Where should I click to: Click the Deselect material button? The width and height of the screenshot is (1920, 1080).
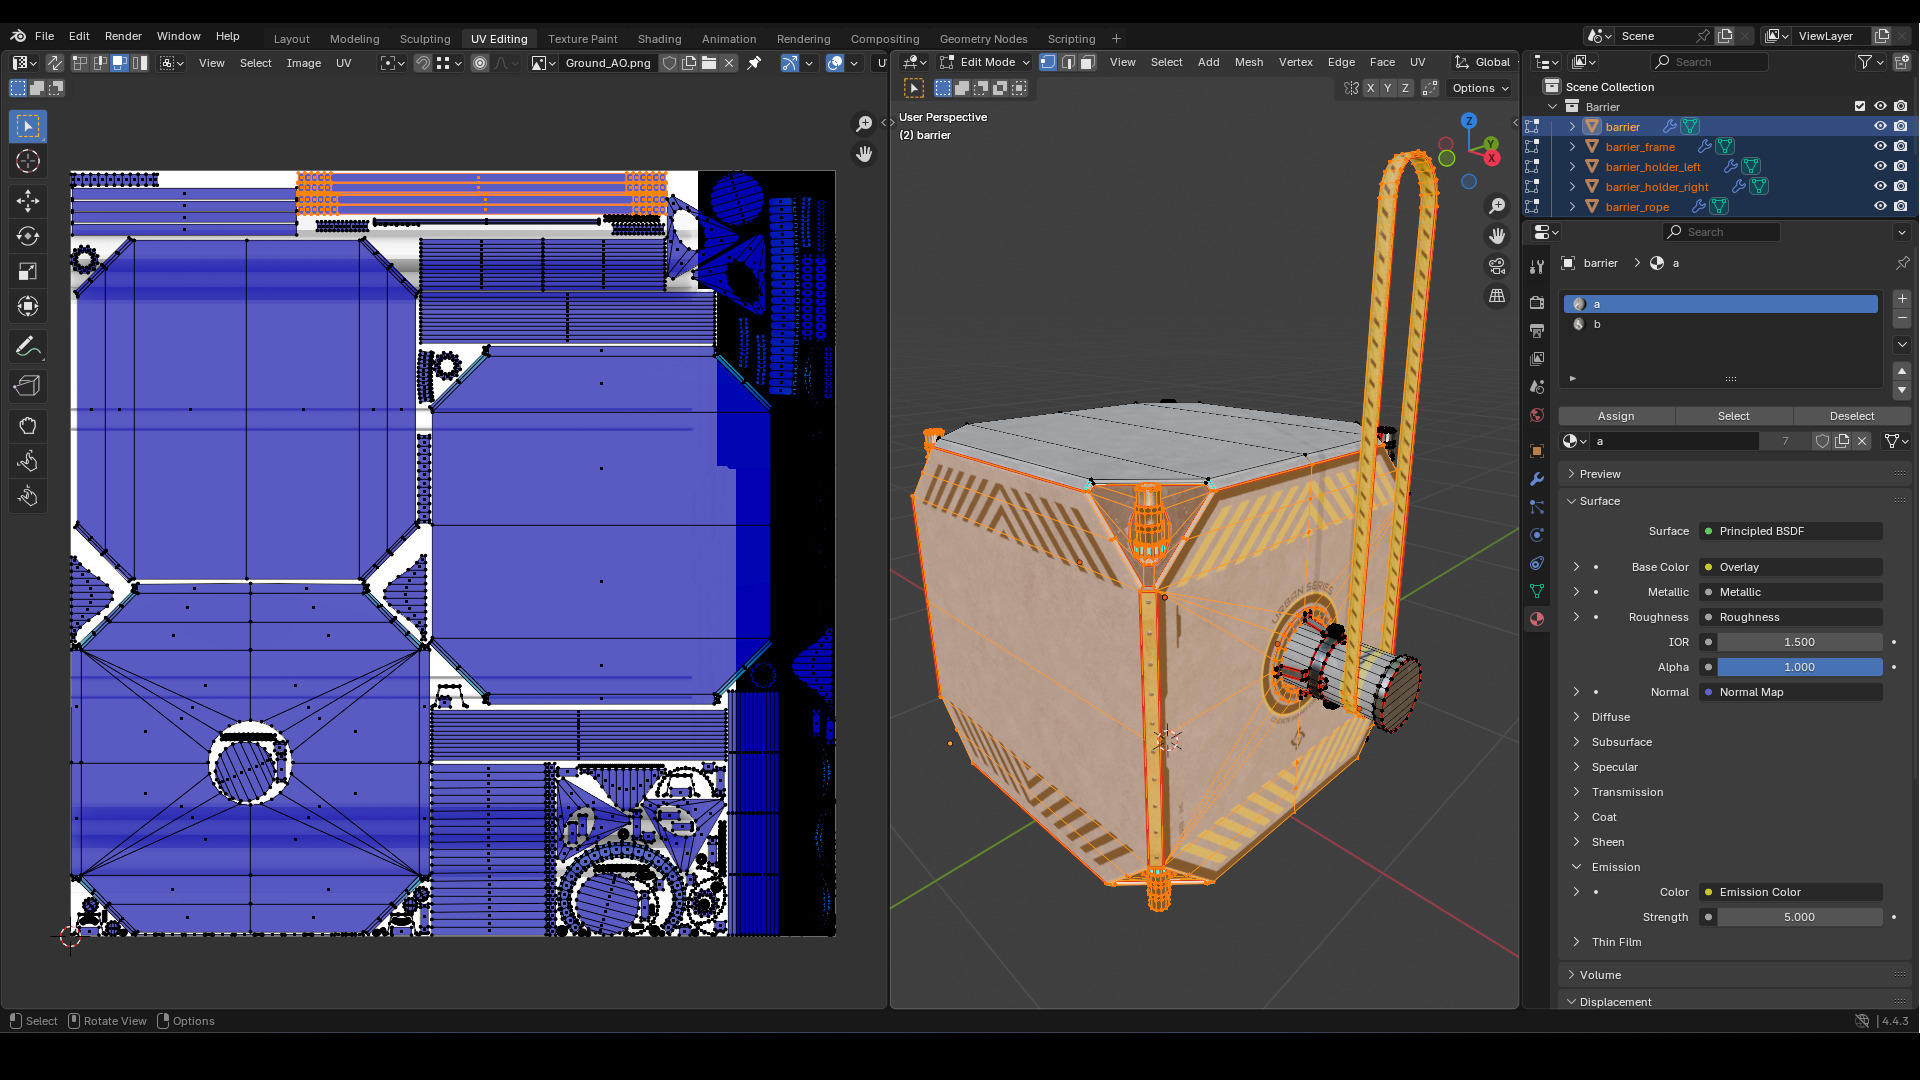1852,416
